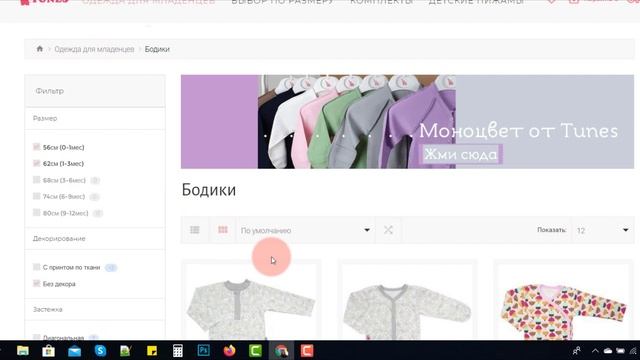The height and width of the screenshot is (360, 640).
Task: Click the compare arrows icon beside sorting
Action: tap(388, 230)
